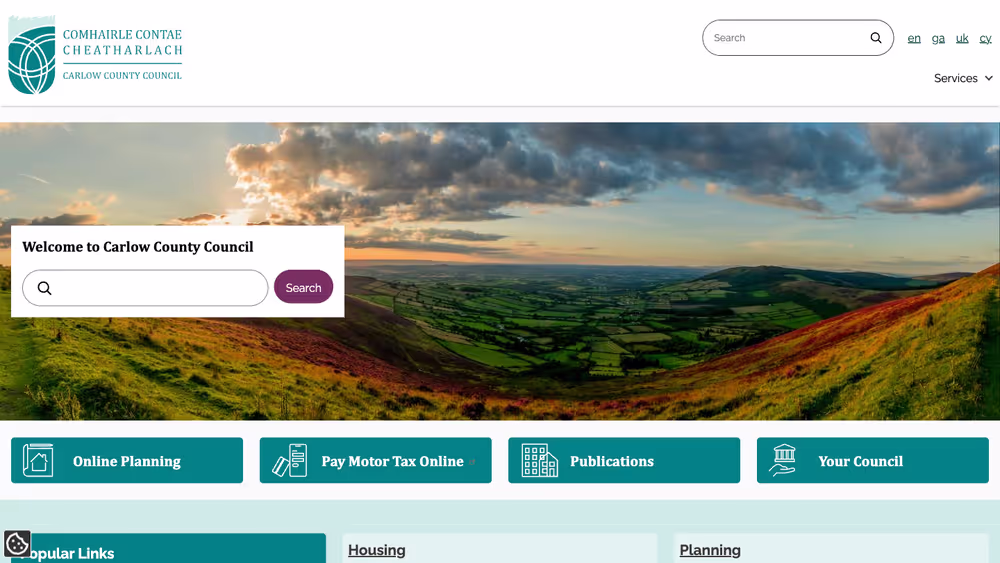
Task: Switch language to Welsh (cy)
Action: pos(985,38)
